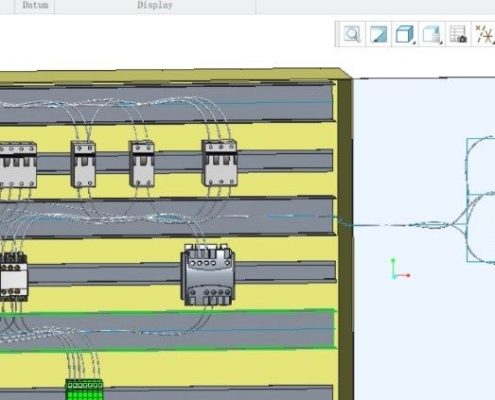Open the Display Style cube dropdown
Image resolution: width=495 pixels, height=400 pixels.
coord(405,34)
